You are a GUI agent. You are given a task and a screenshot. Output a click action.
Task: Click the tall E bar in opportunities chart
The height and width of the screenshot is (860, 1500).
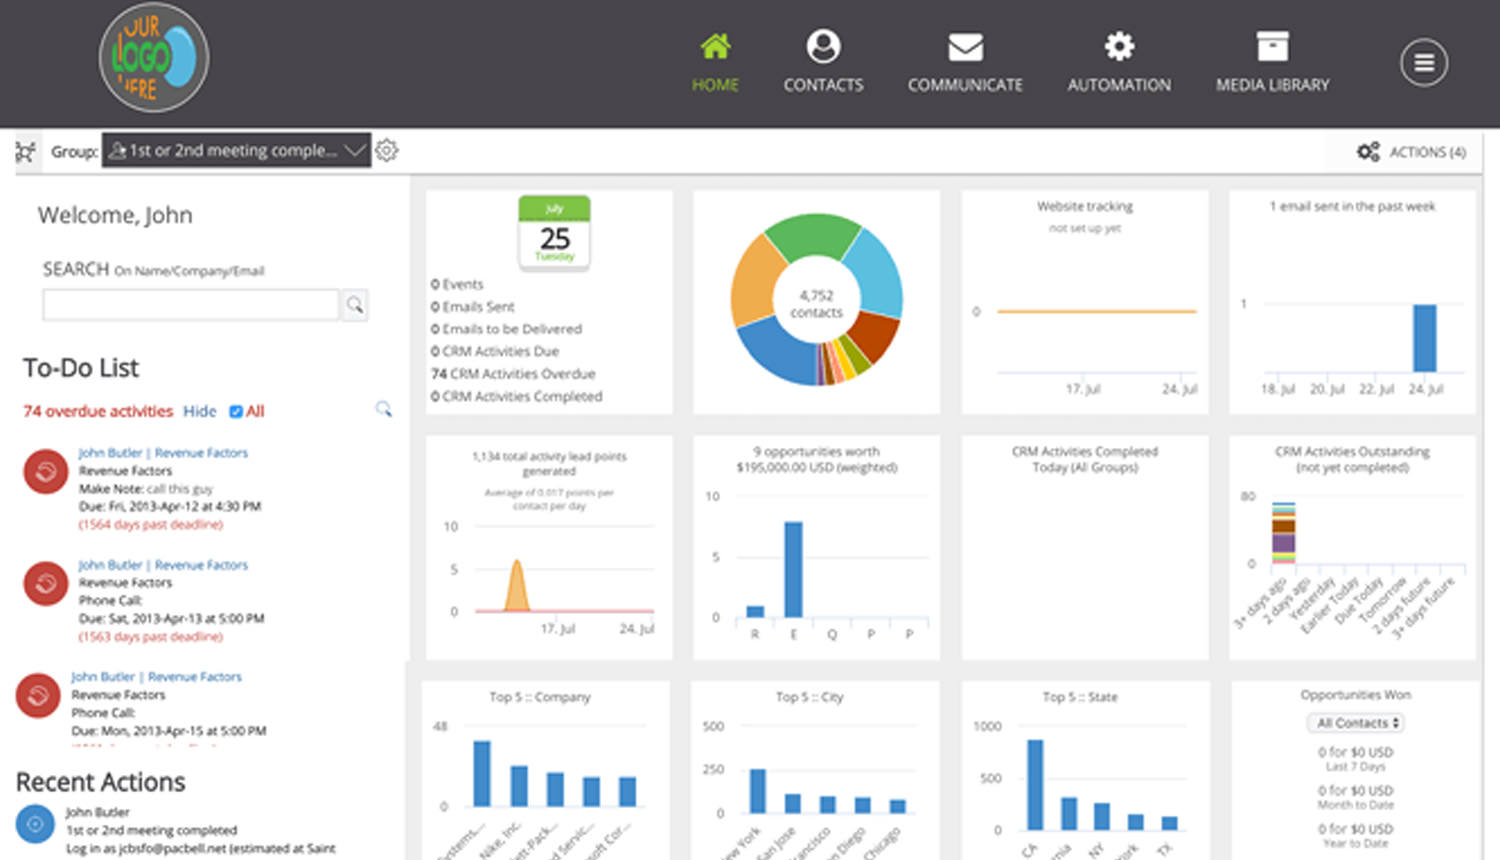click(x=793, y=569)
